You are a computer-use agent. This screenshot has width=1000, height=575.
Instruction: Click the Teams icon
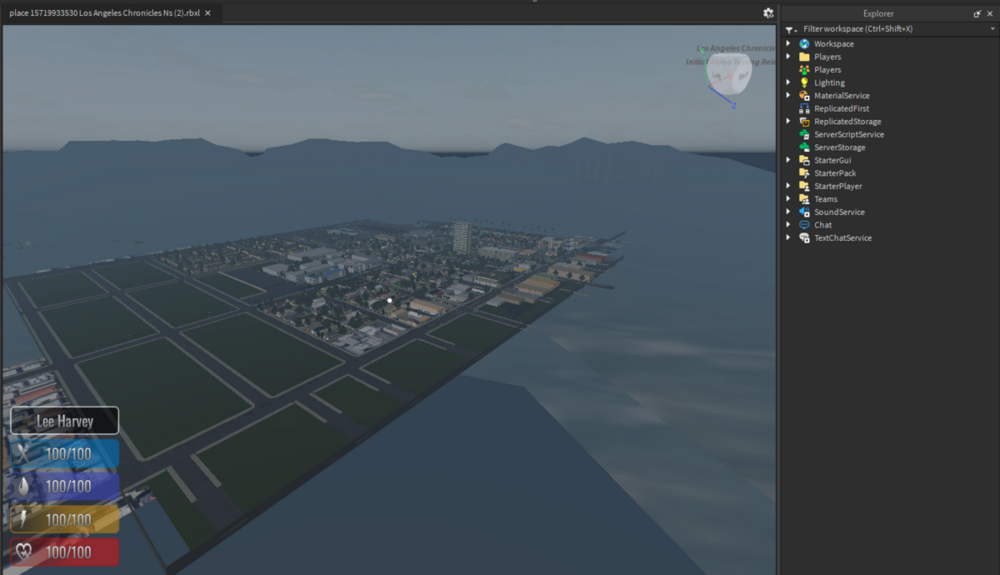[x=804, y=199]
